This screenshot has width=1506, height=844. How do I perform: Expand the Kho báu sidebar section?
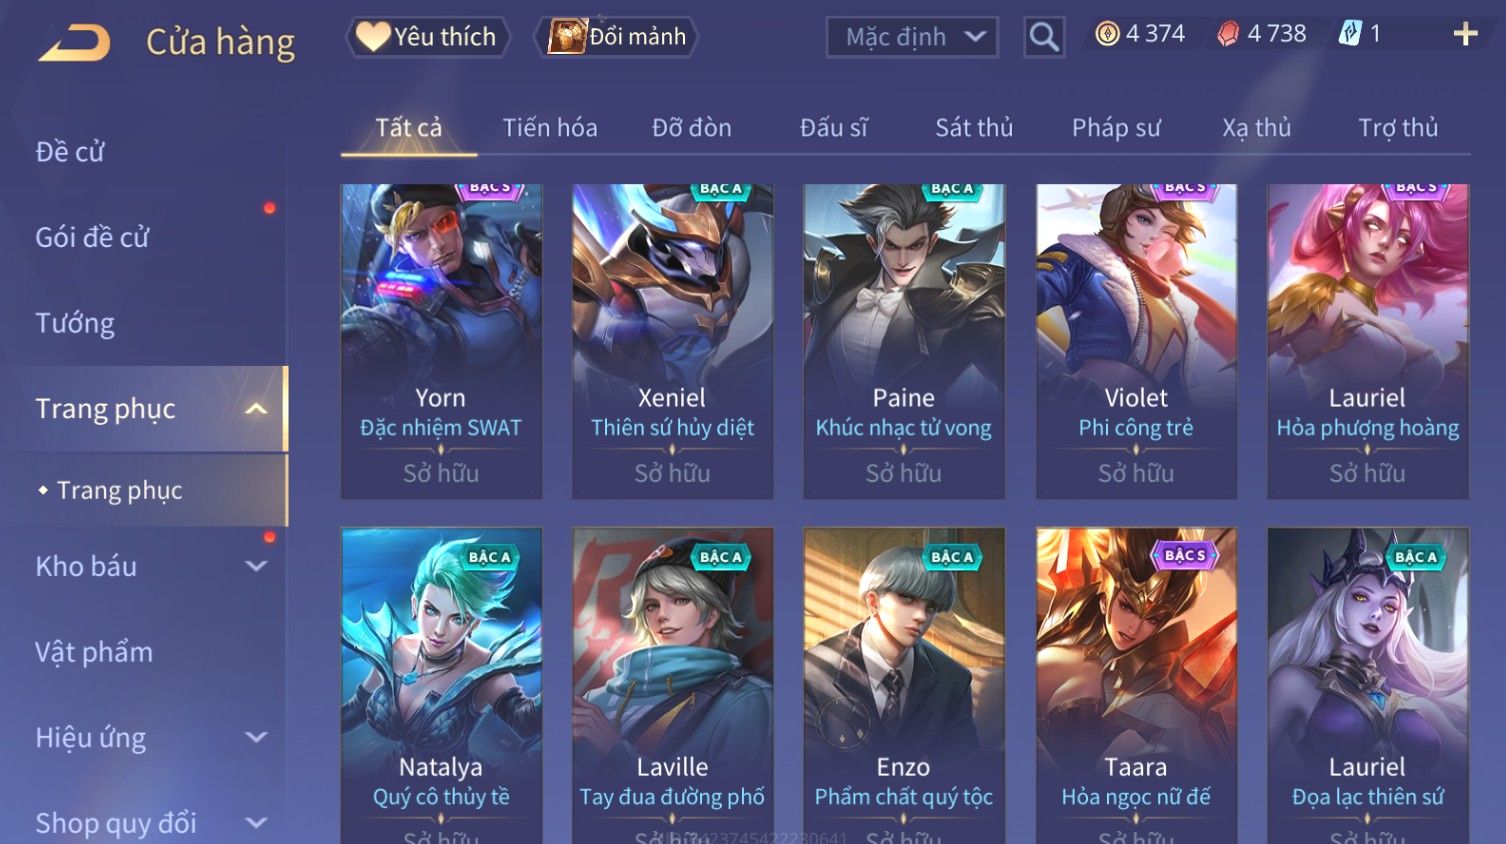[x=256, y=566]
